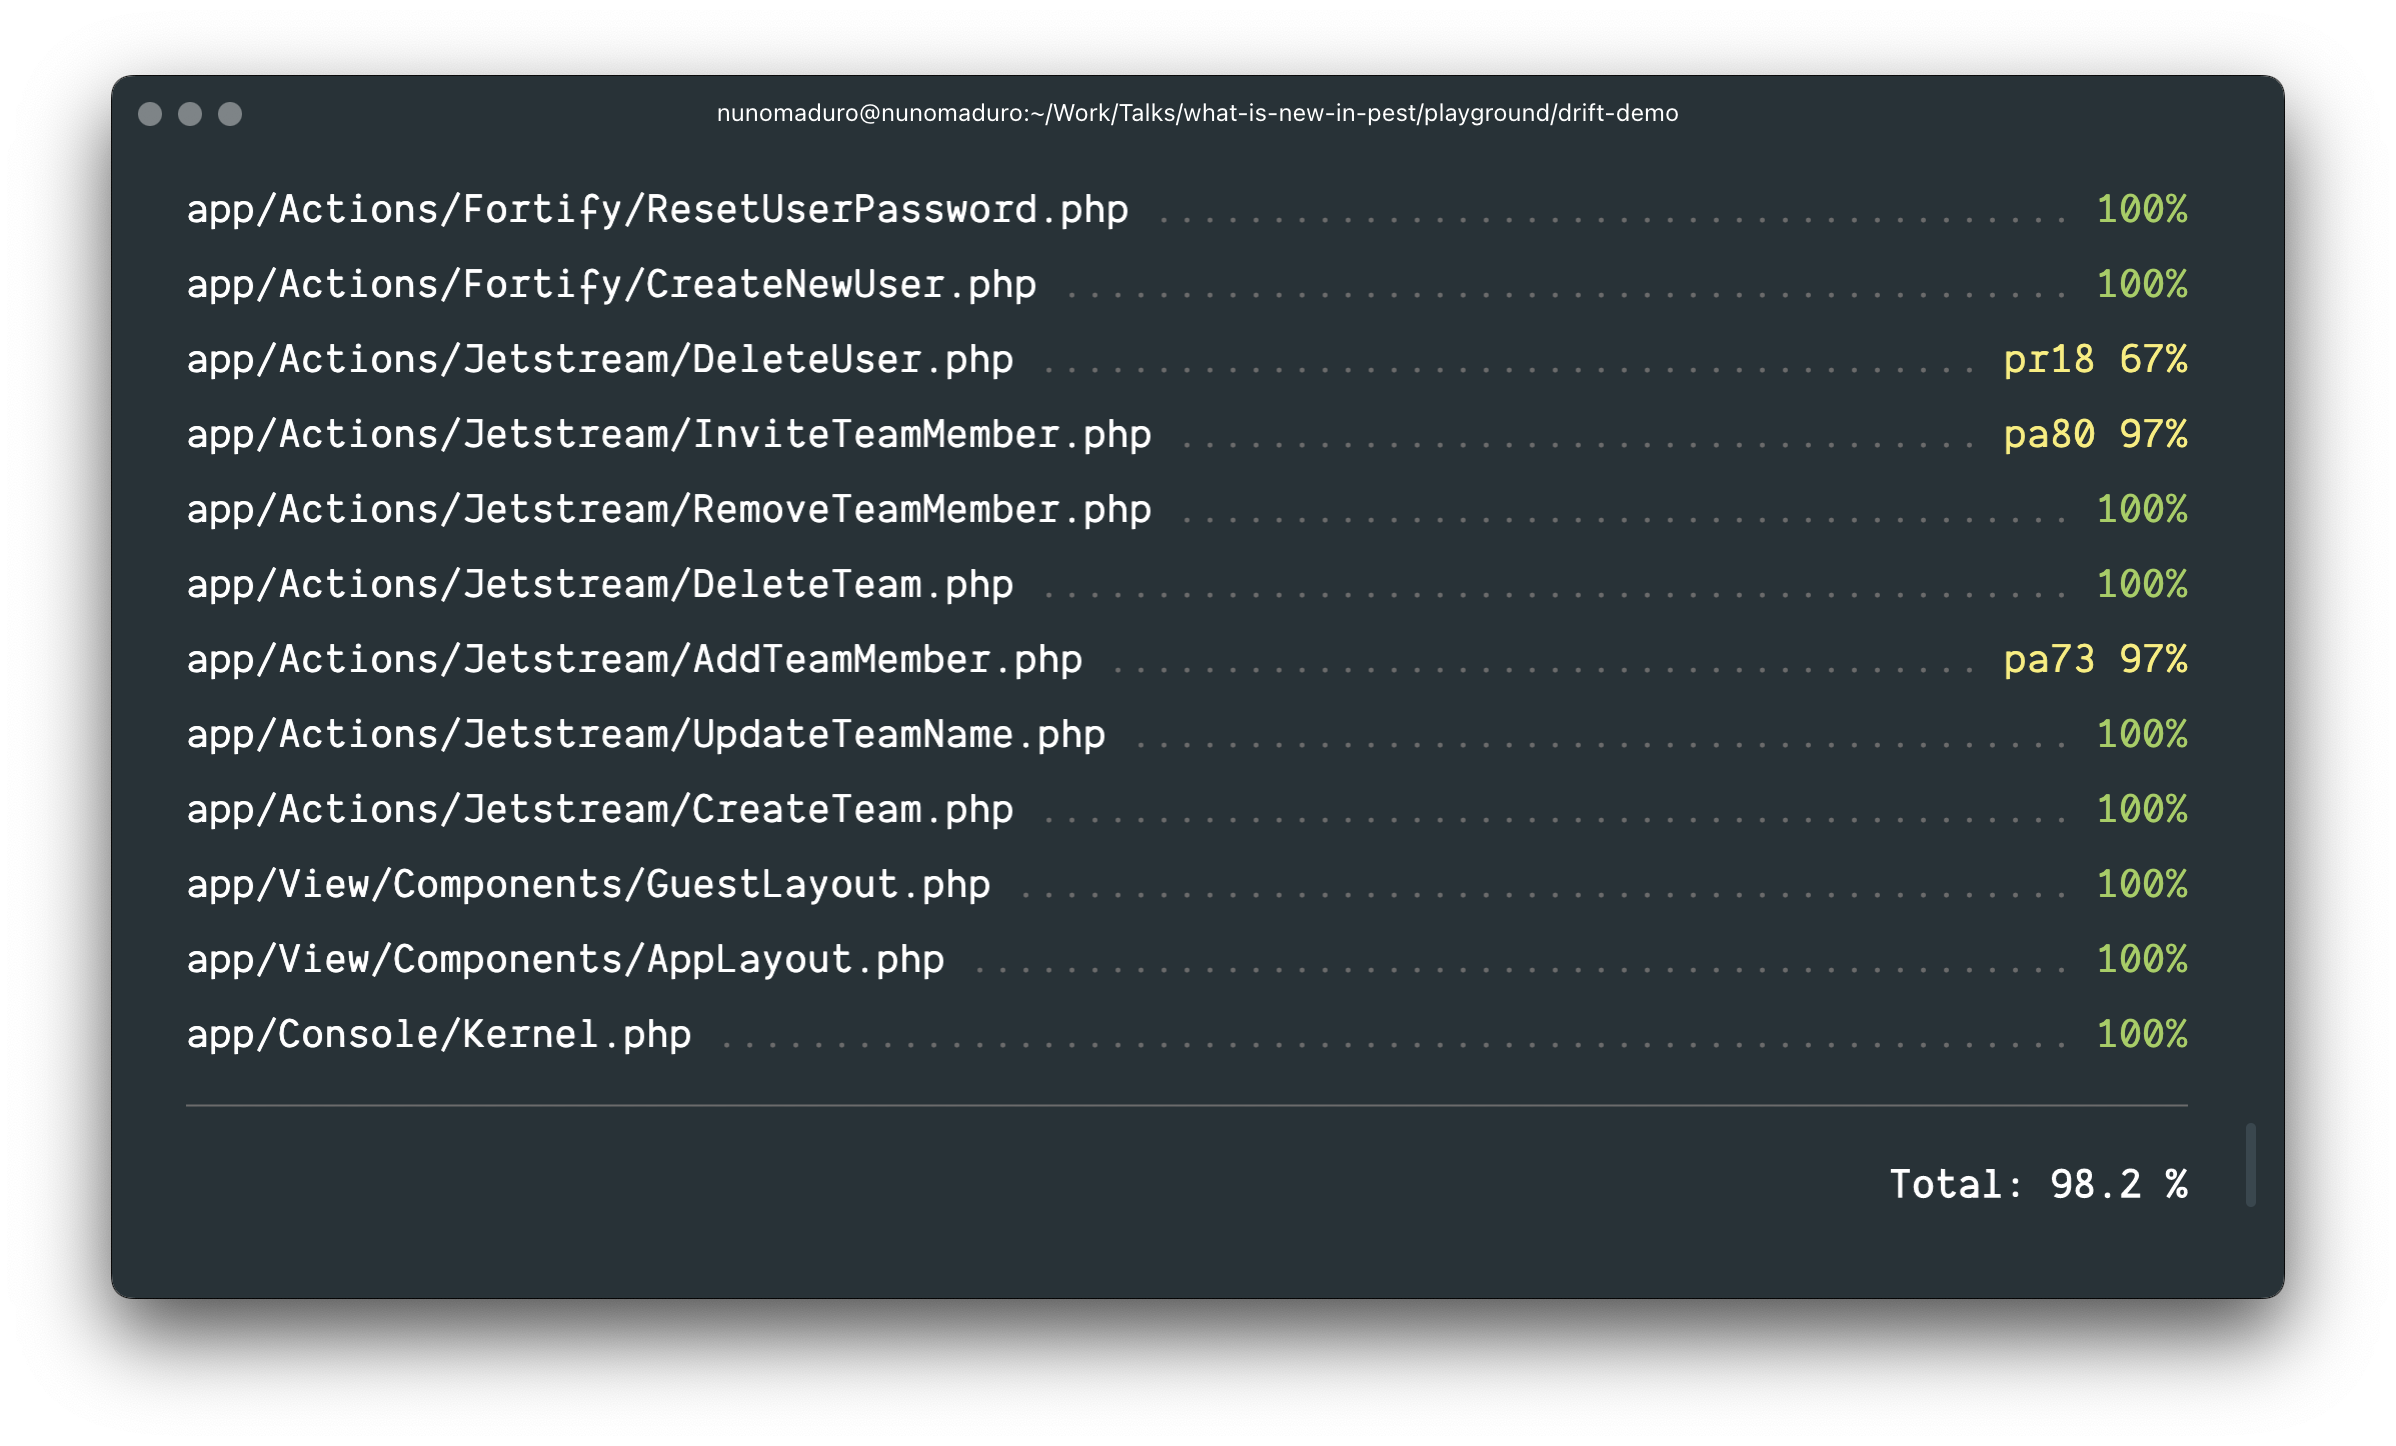Click the InviteTeamMember.php file path
This screenshot has width=2396, height=1446.
click(668, 435)
